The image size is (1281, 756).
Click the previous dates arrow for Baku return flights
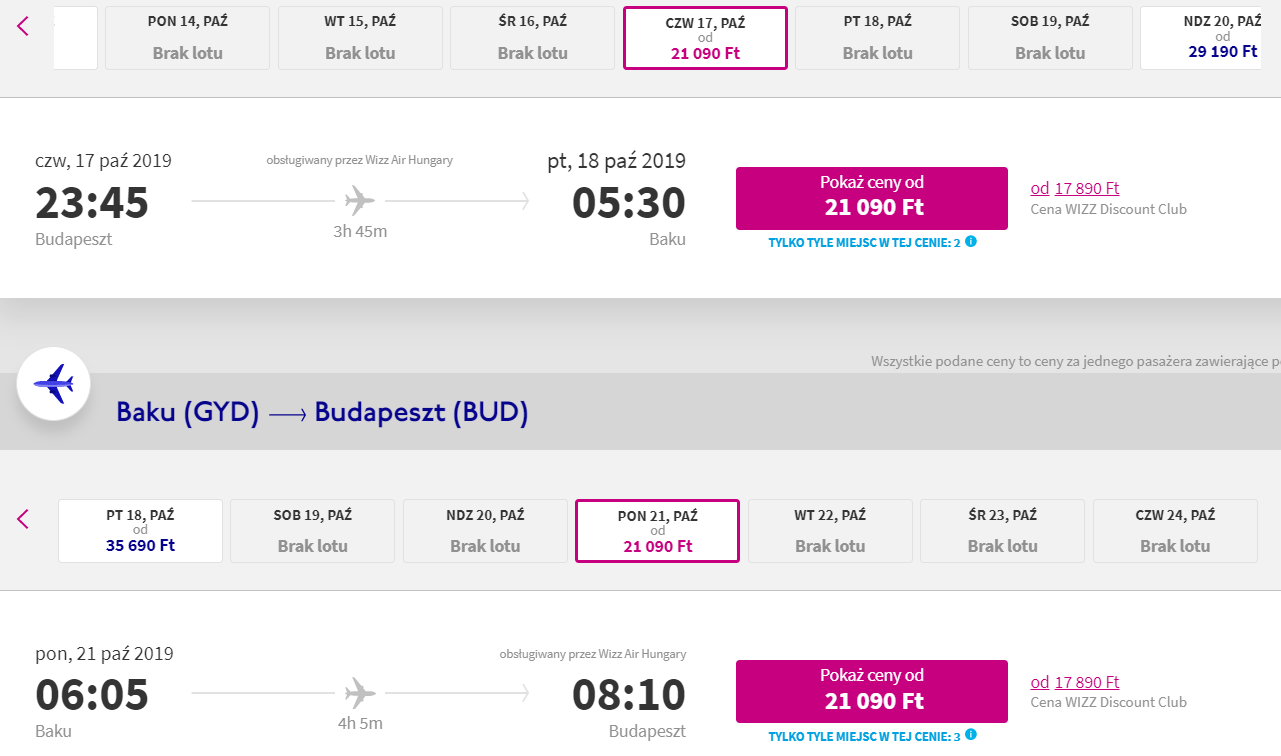pyautogui.click(x=24, y=519)
